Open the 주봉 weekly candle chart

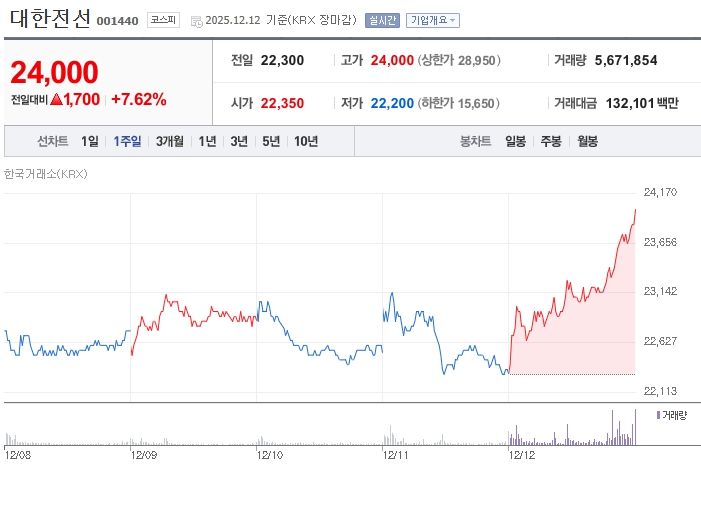[x=551, y=141]
